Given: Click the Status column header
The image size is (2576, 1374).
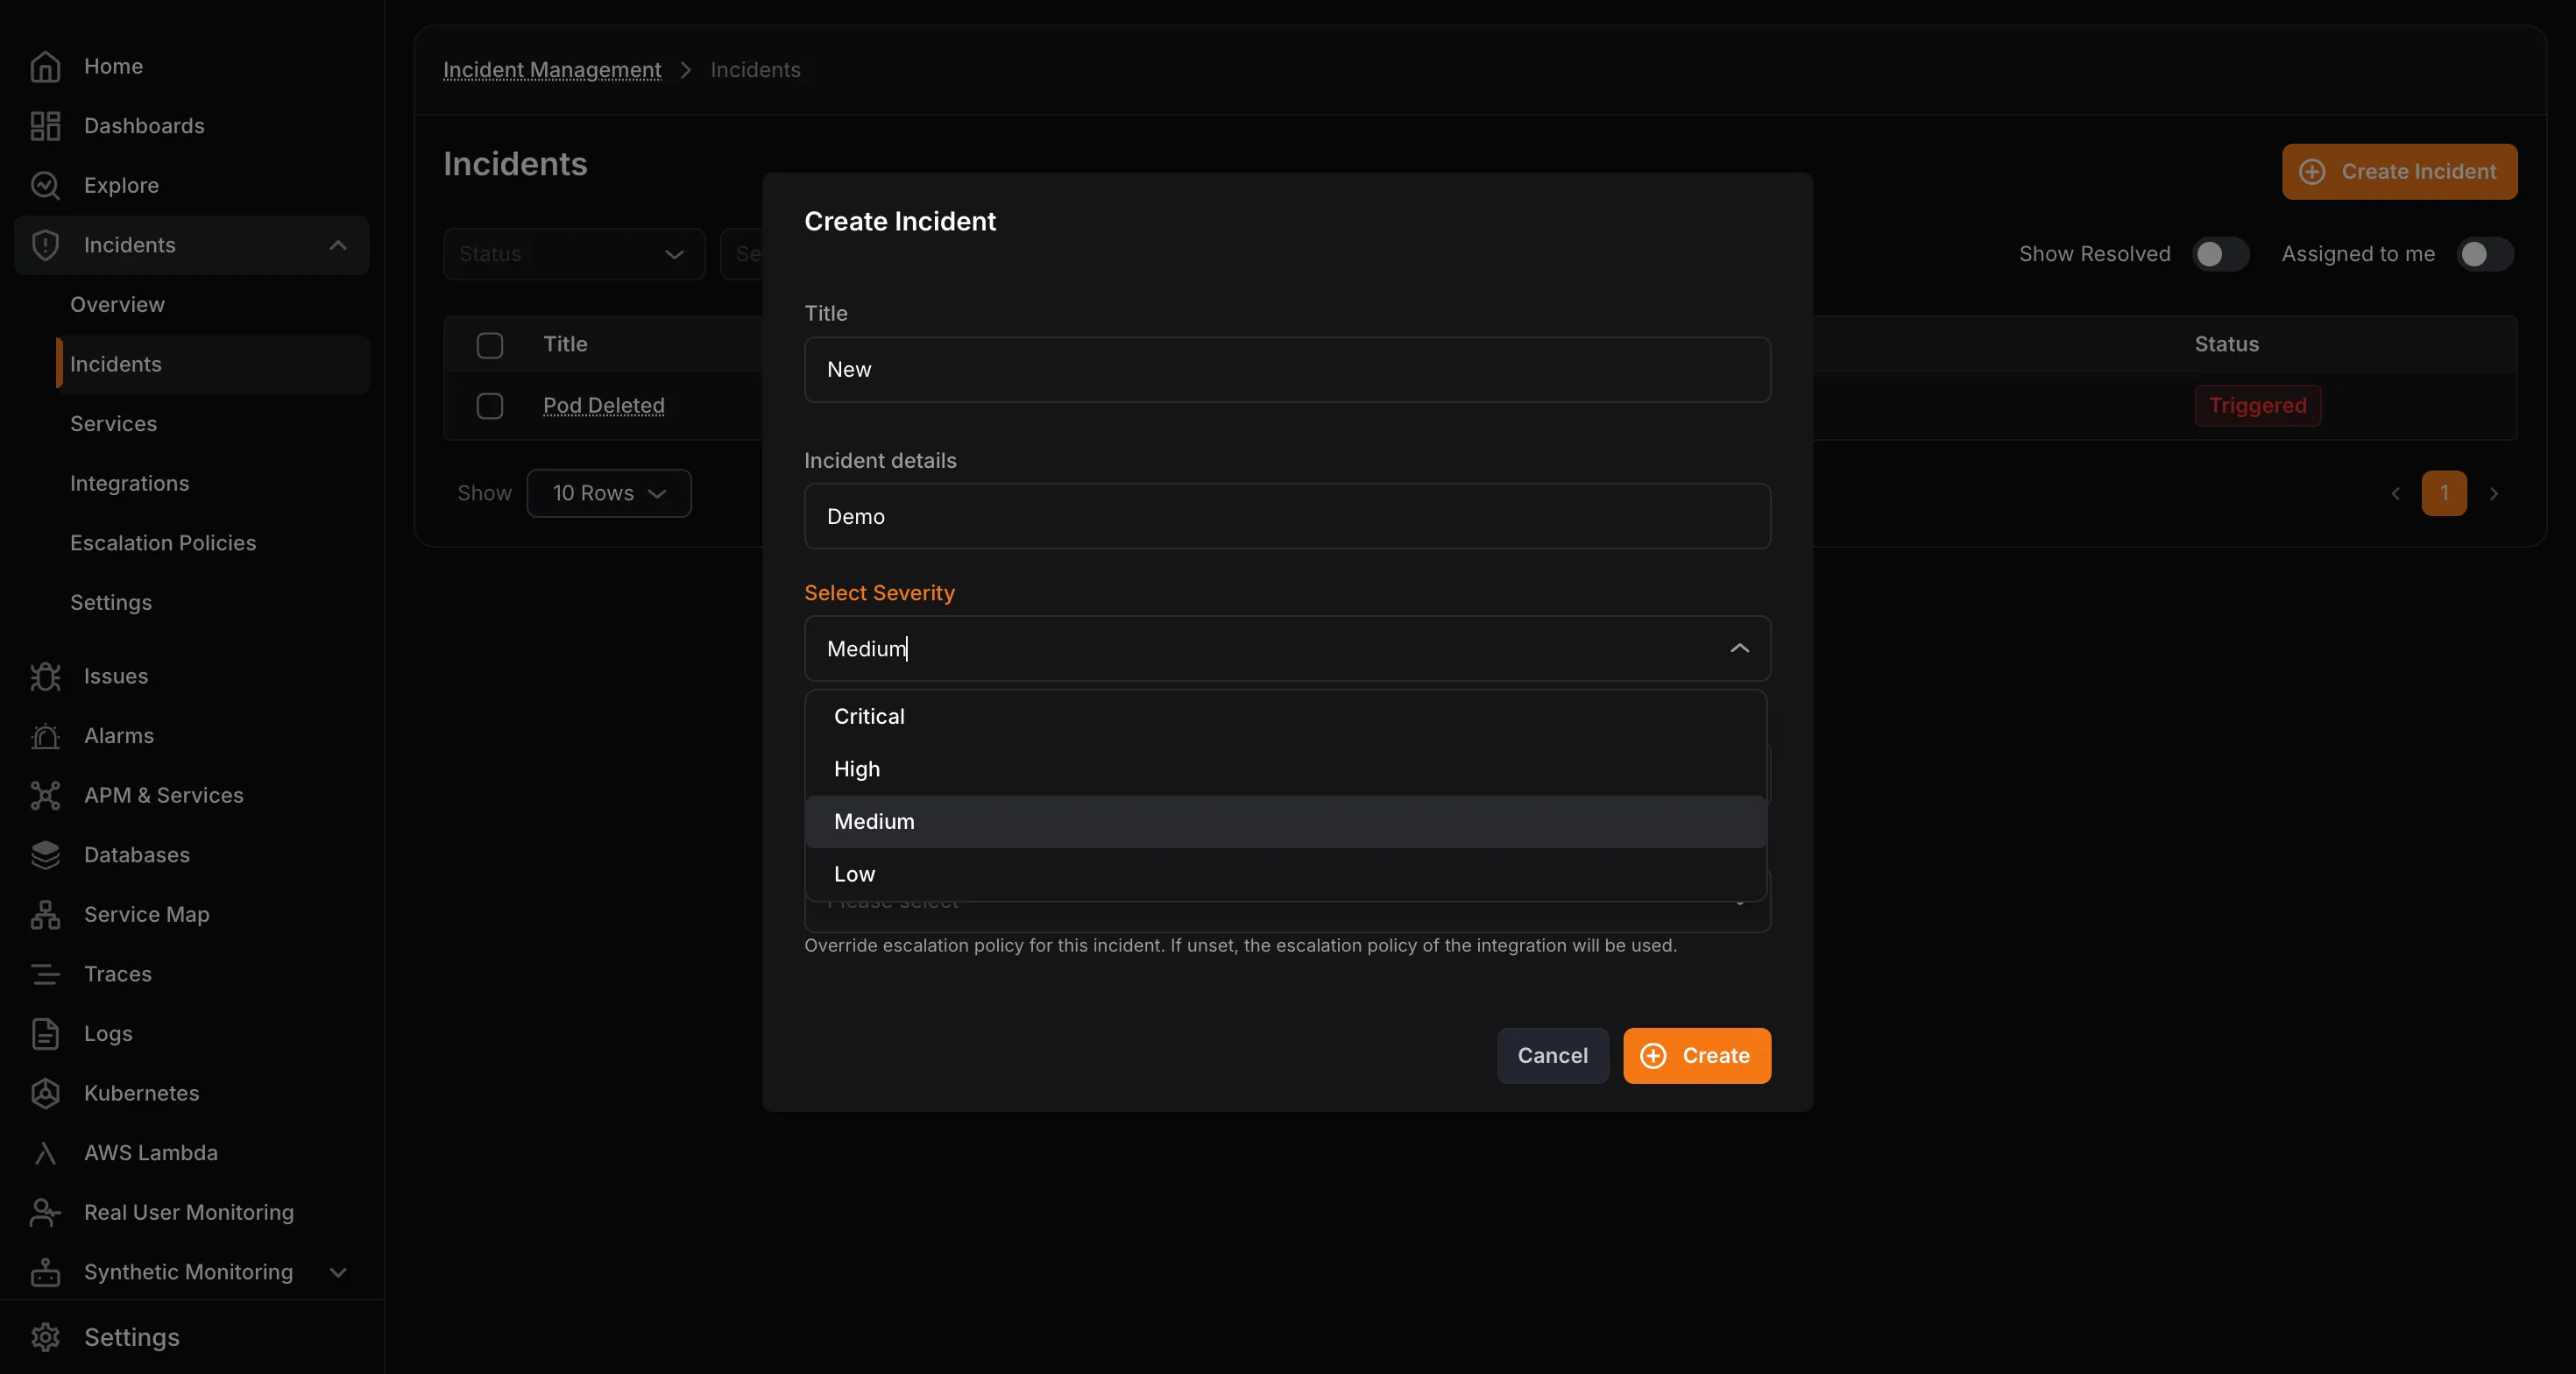Looking at the screenshot, I should coord(2226,345).
